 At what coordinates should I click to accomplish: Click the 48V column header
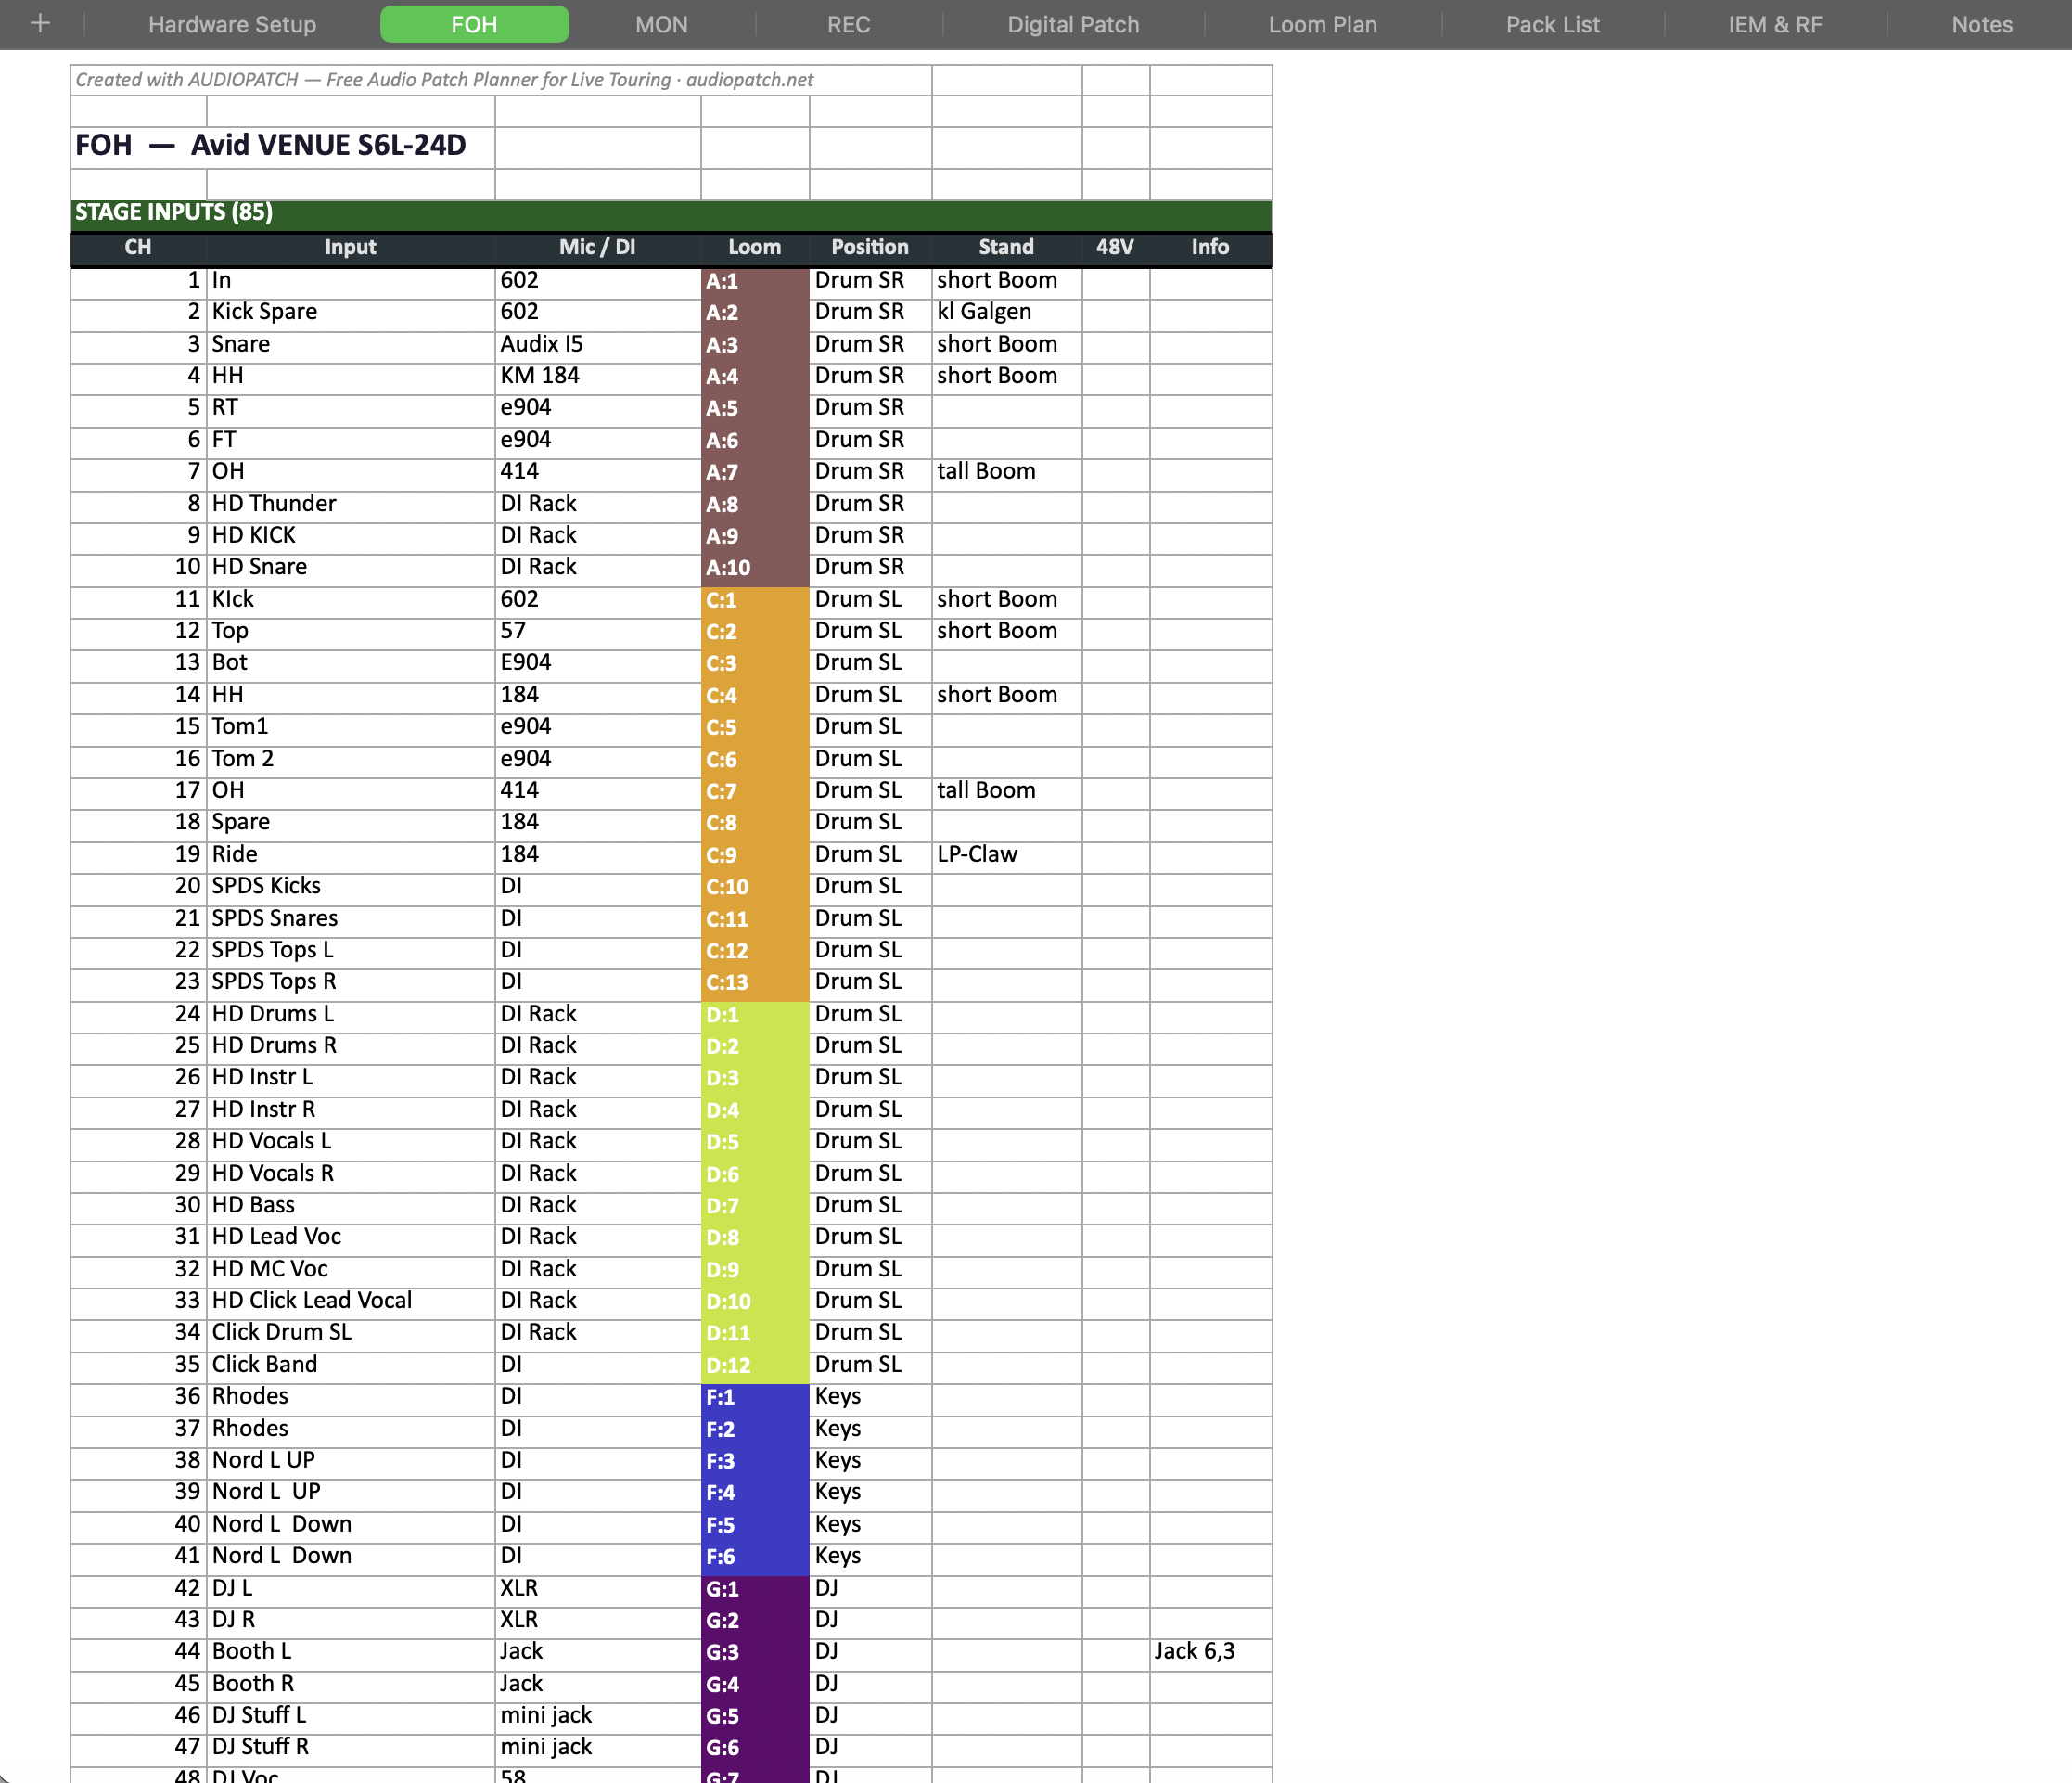[1115, 248]
